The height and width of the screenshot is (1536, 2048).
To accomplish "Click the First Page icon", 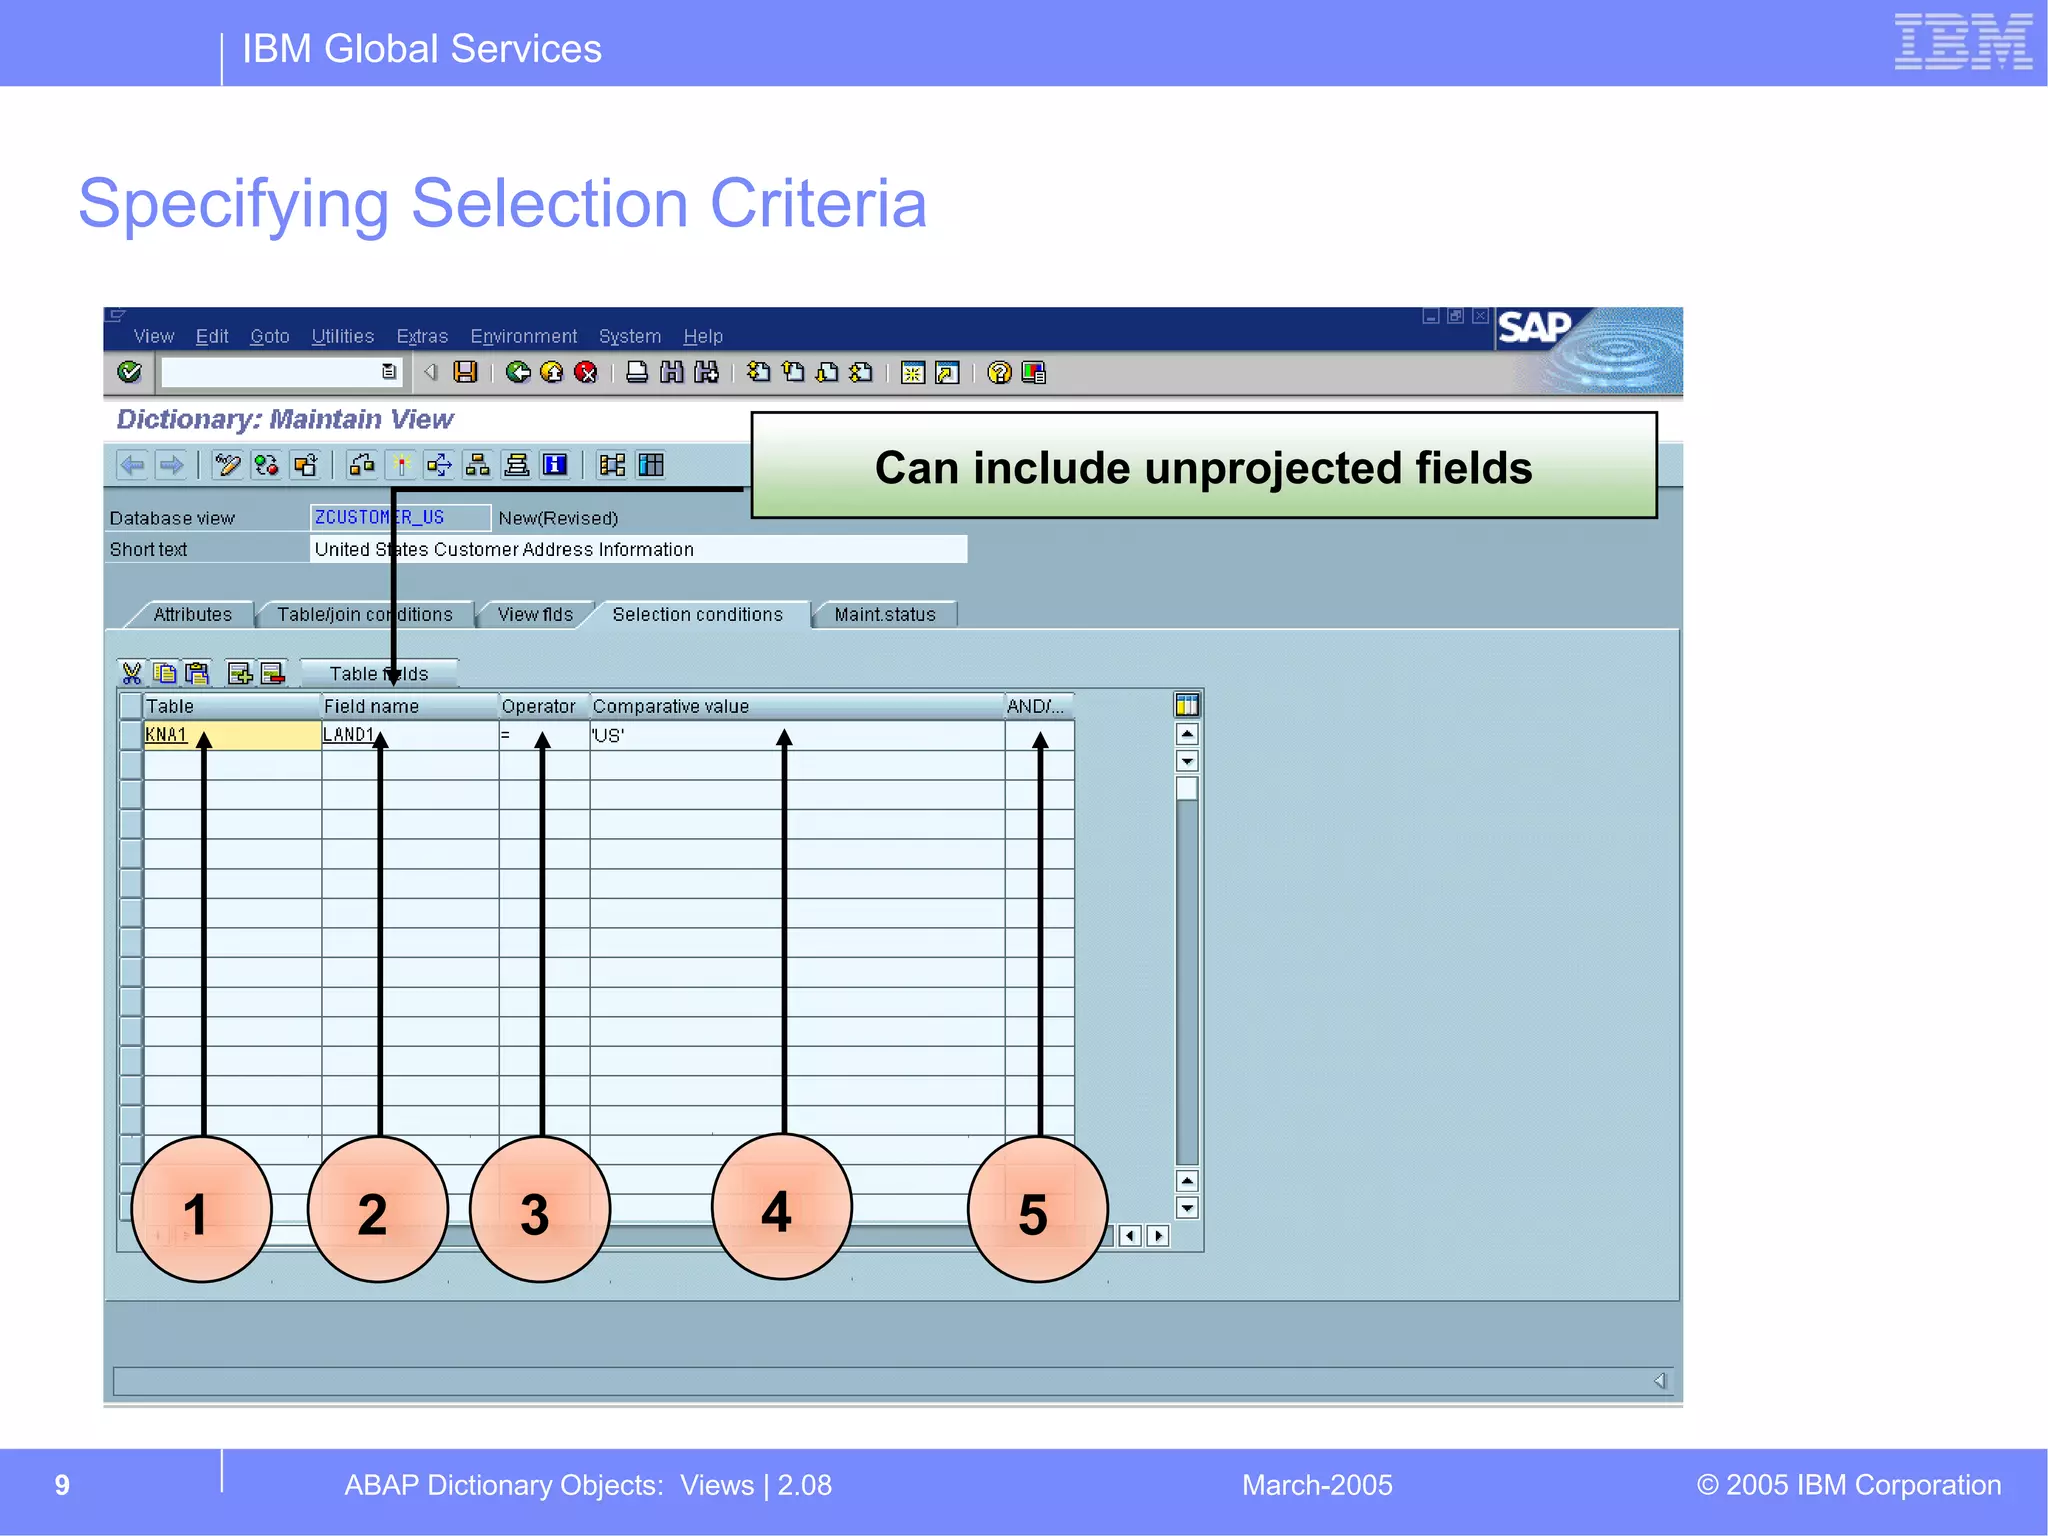I will pos(759,372).
